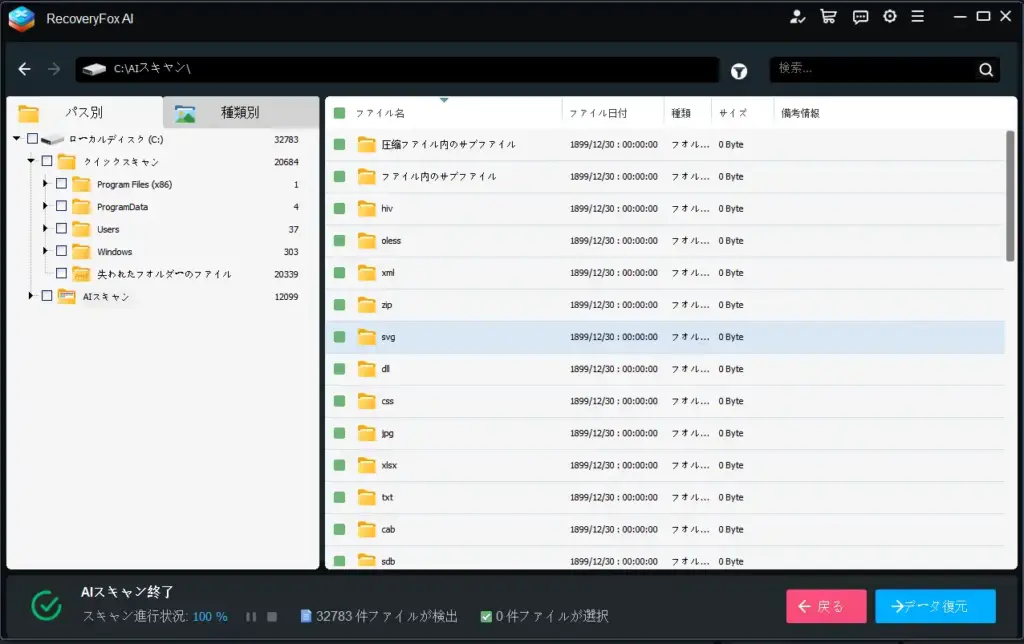Open the feedback chat icon
Viewport: 1024px width, 644px height.
coord(860,17)
